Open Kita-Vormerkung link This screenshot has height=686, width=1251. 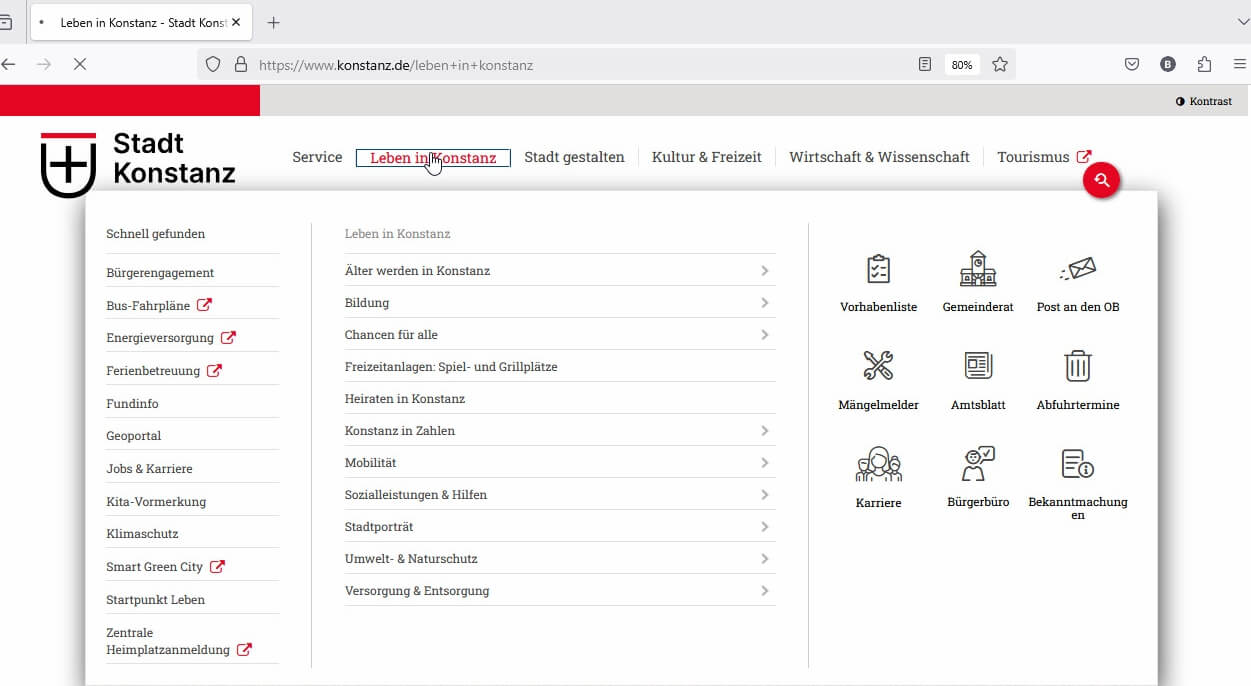(x=156, y=502)
